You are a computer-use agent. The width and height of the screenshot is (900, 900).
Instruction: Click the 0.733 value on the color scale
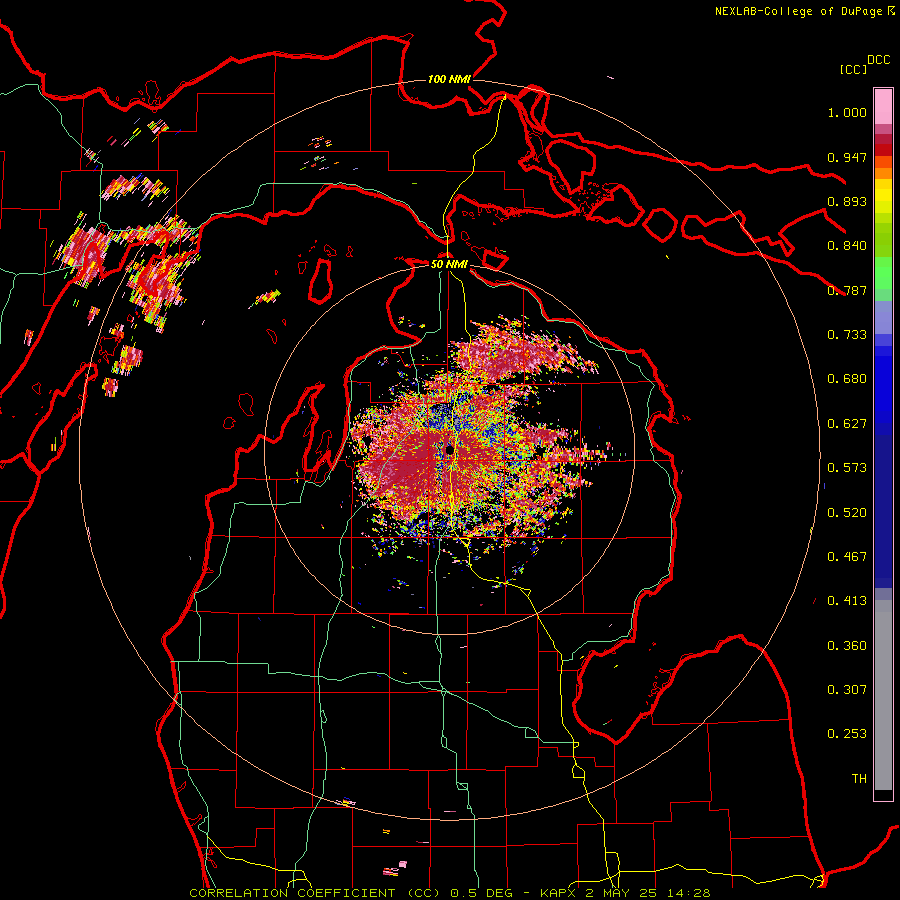[847, 335]
